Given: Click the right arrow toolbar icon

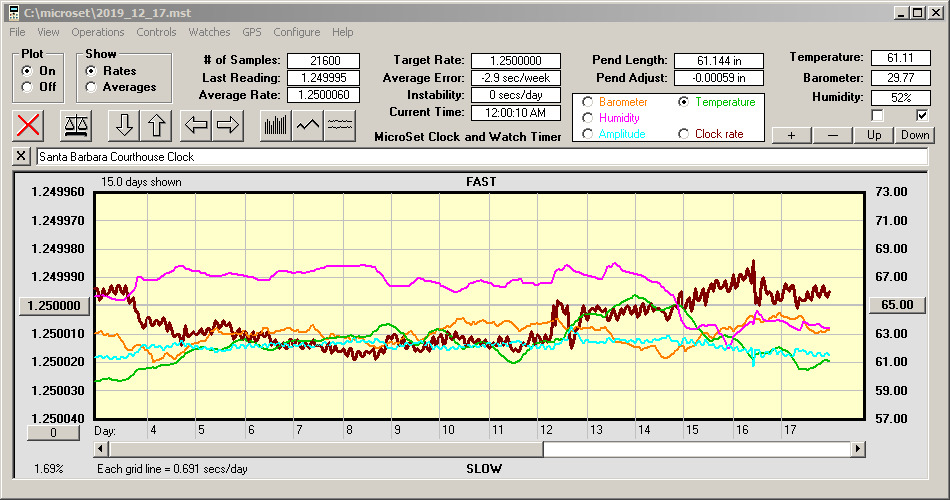Looking at the screenshot, I should pos(228,125).
